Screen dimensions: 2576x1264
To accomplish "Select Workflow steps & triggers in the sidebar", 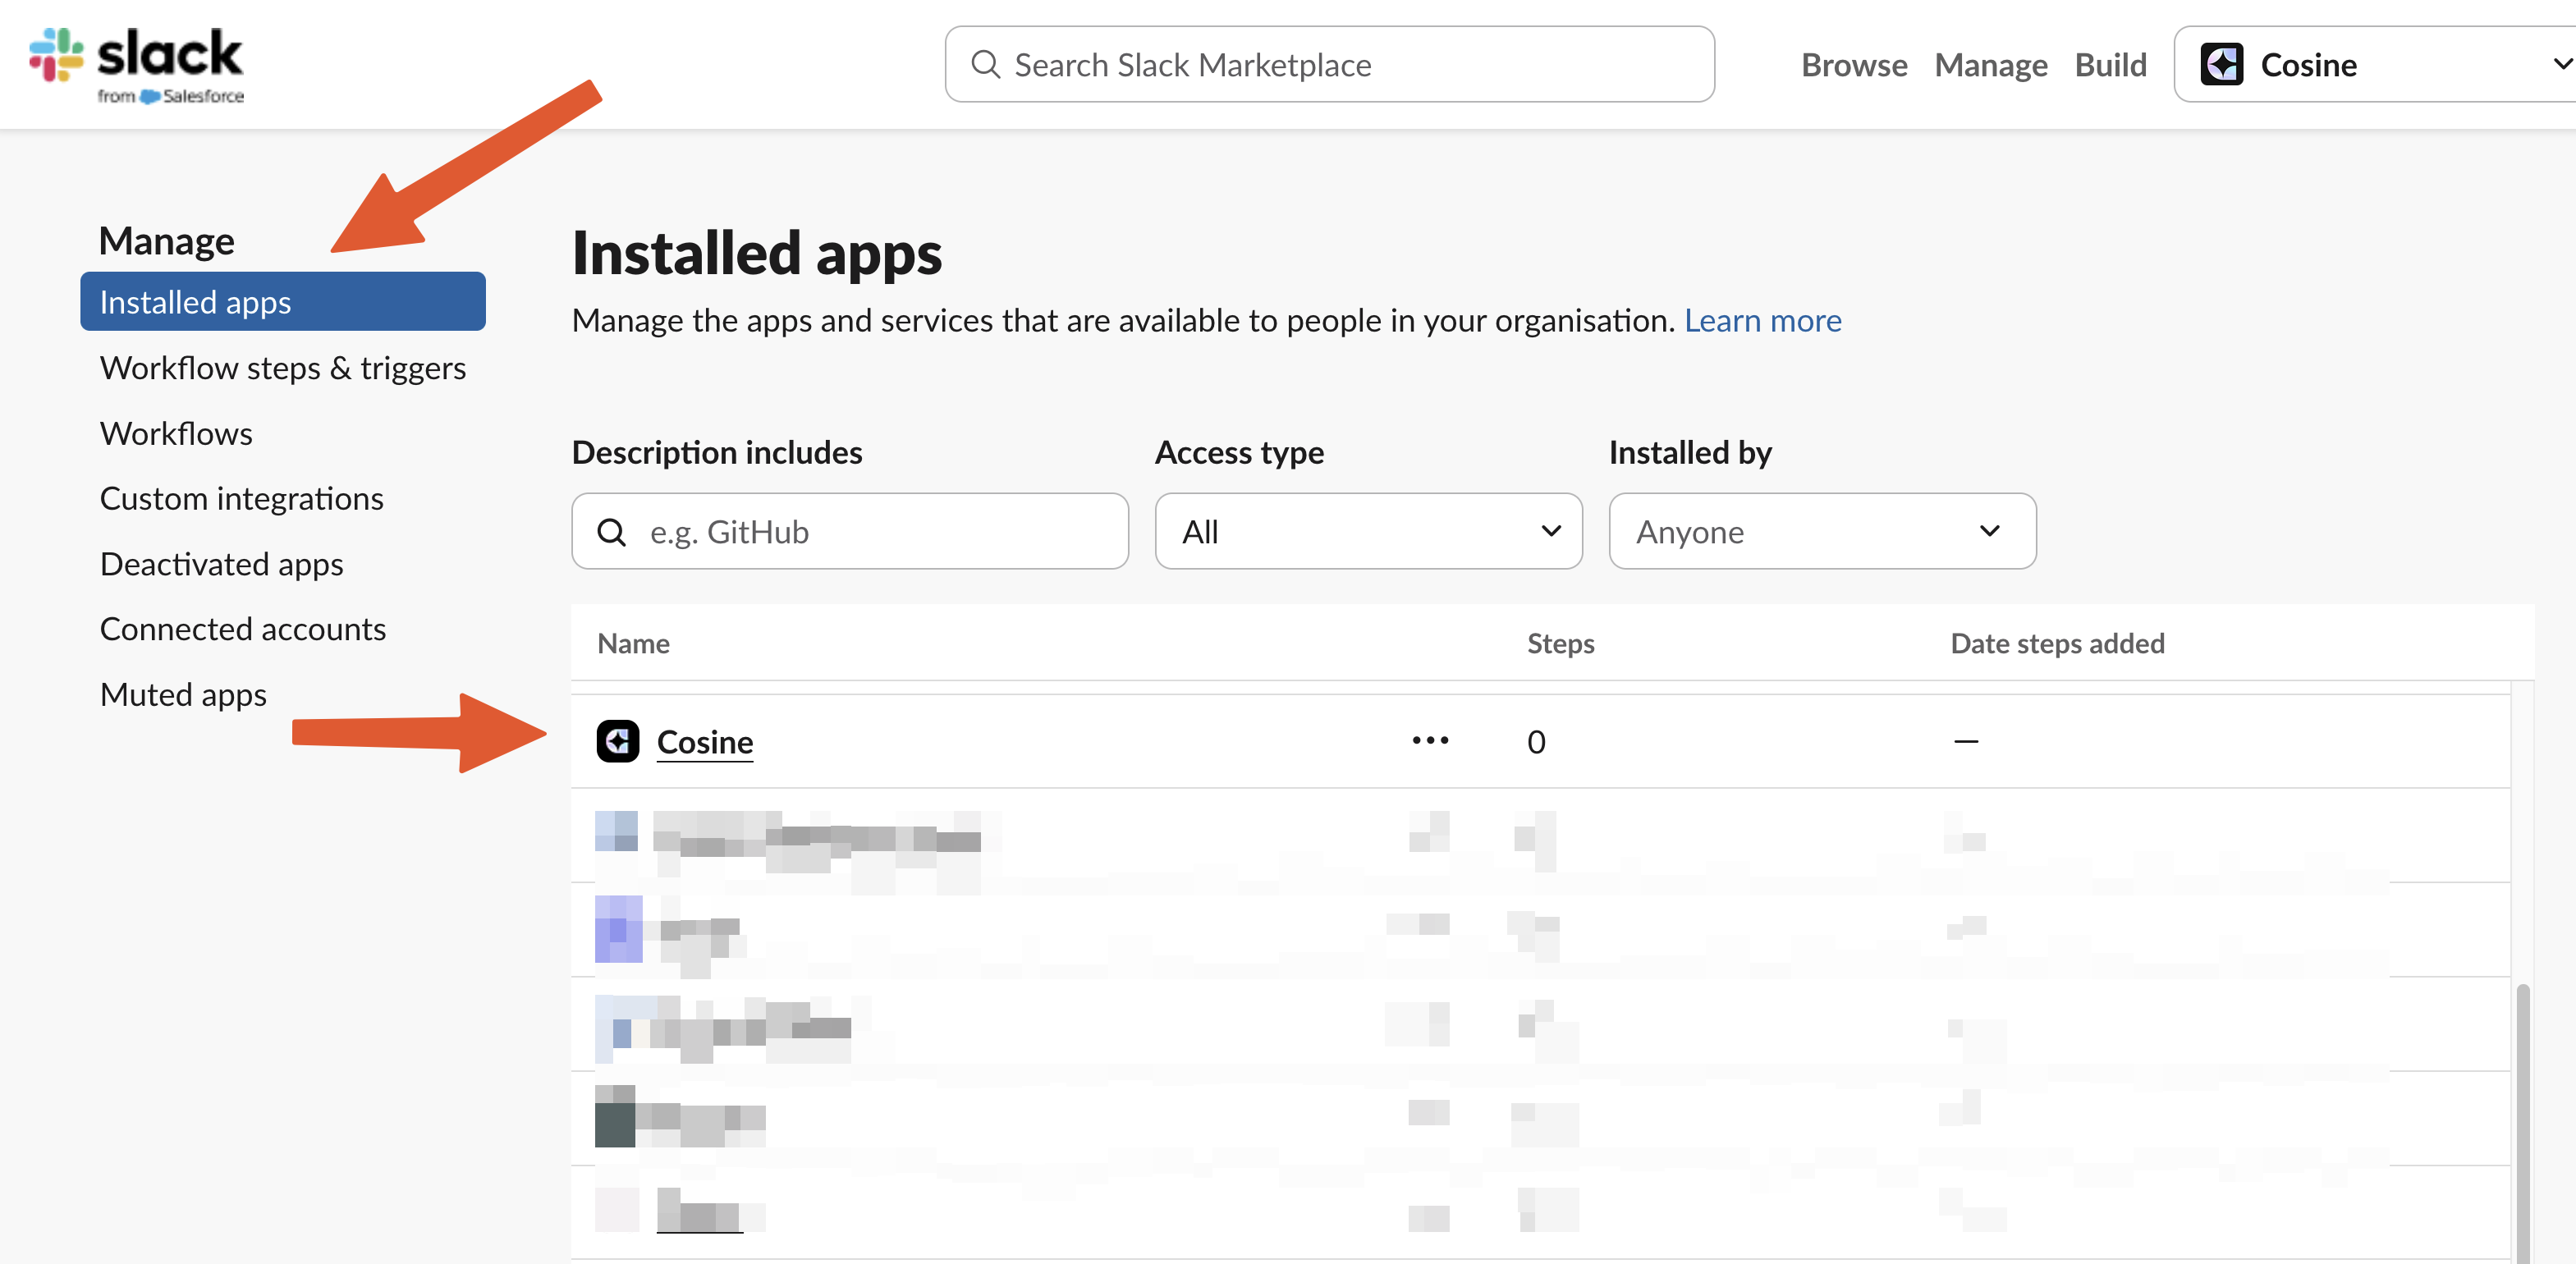I will click(282, 368).
